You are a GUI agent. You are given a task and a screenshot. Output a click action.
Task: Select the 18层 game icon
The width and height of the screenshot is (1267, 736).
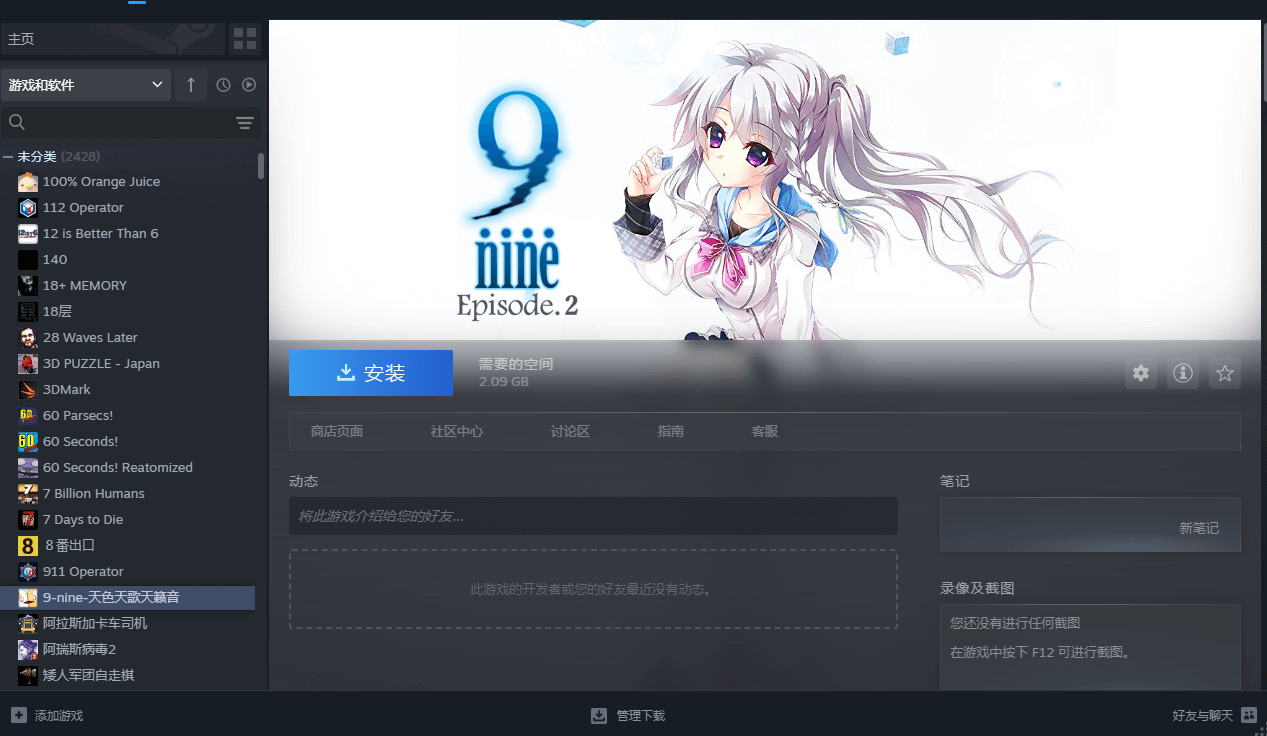tap(28, 312)
